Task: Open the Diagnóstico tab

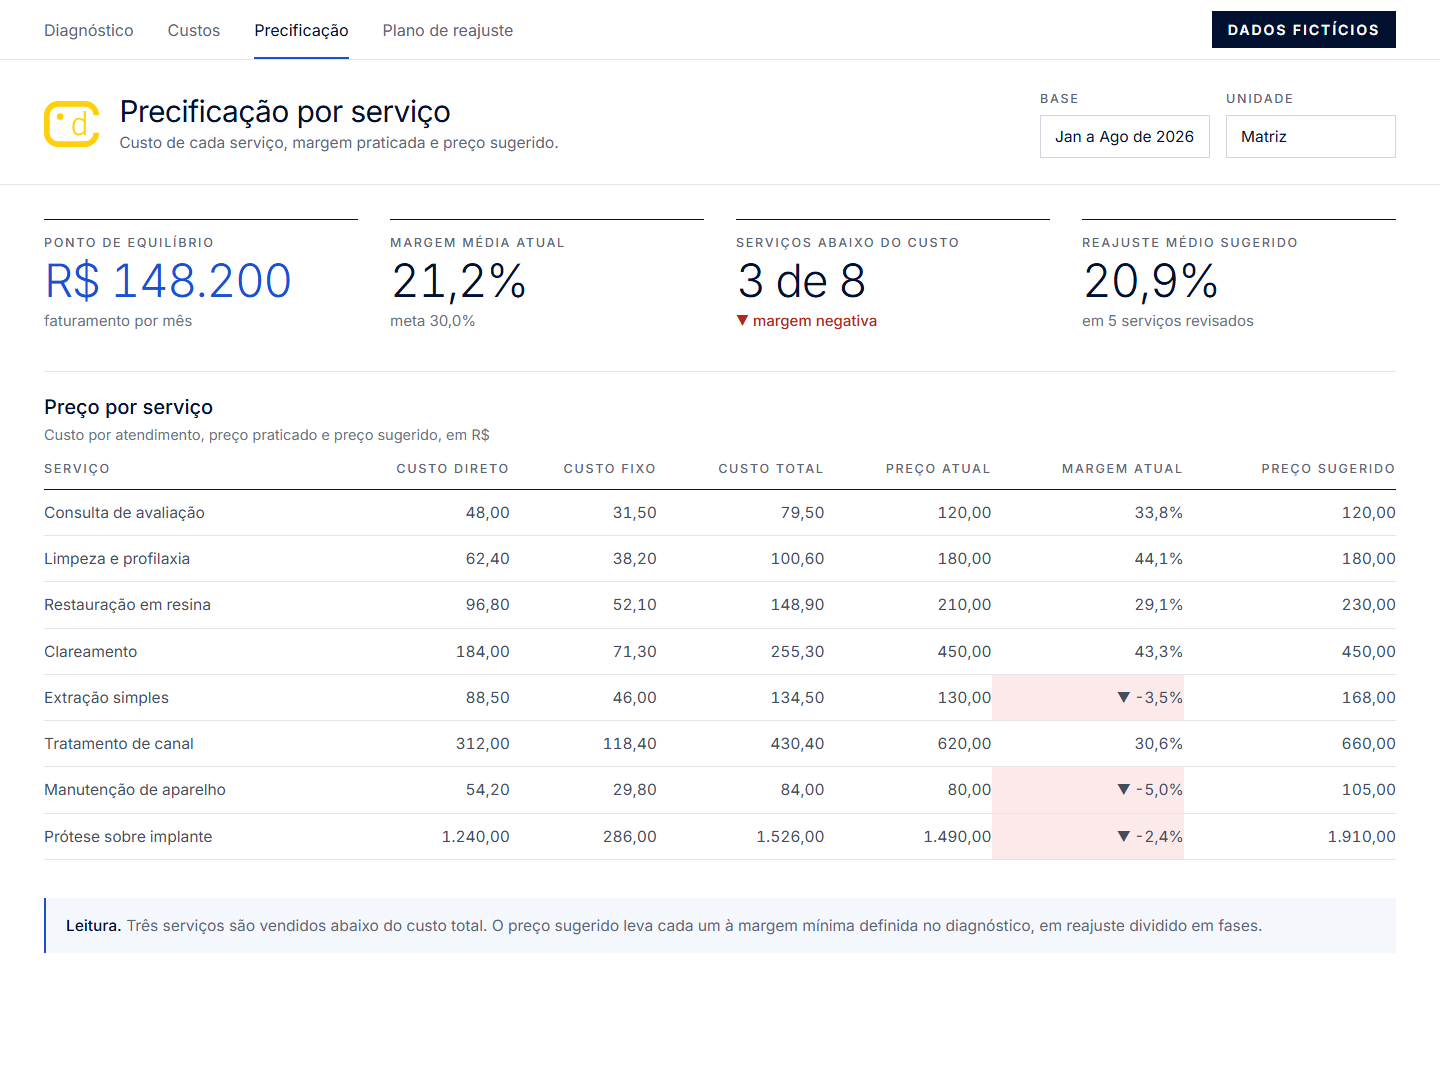Action: coord(89,31)
